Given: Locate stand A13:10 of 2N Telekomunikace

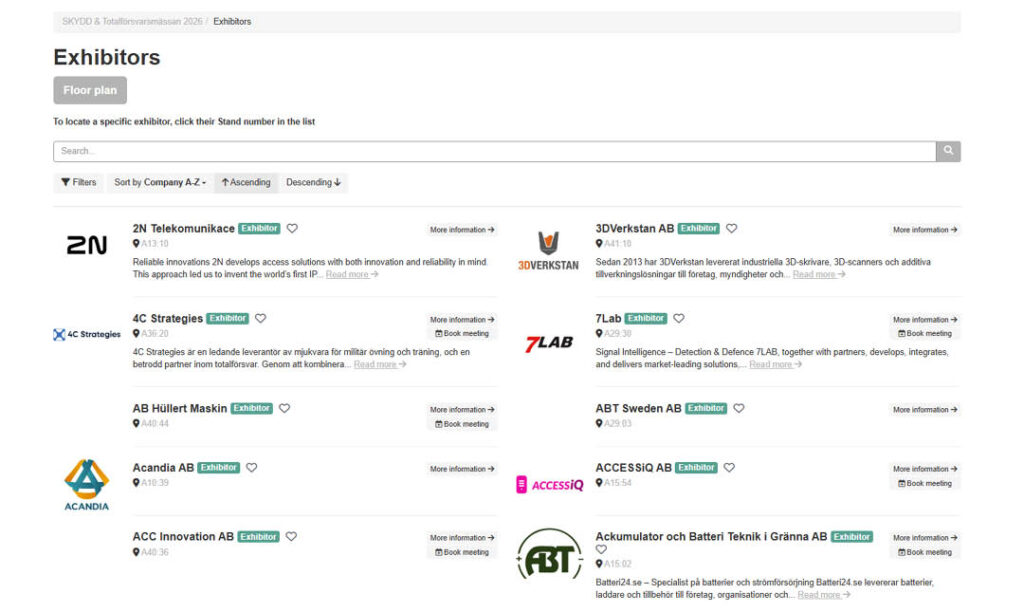Looking at the screenshot, I should 155,244.
